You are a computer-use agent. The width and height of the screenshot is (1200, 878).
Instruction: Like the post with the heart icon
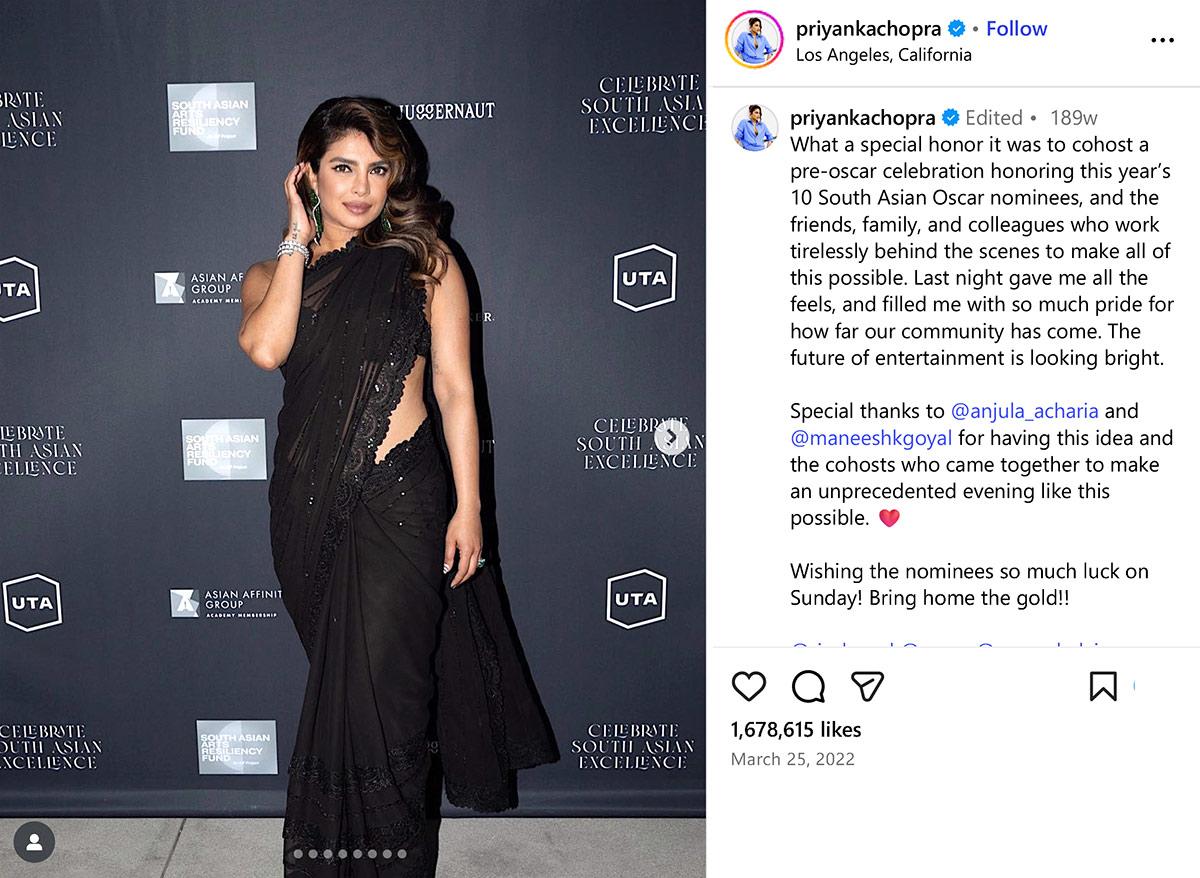[x=749, y=686]
